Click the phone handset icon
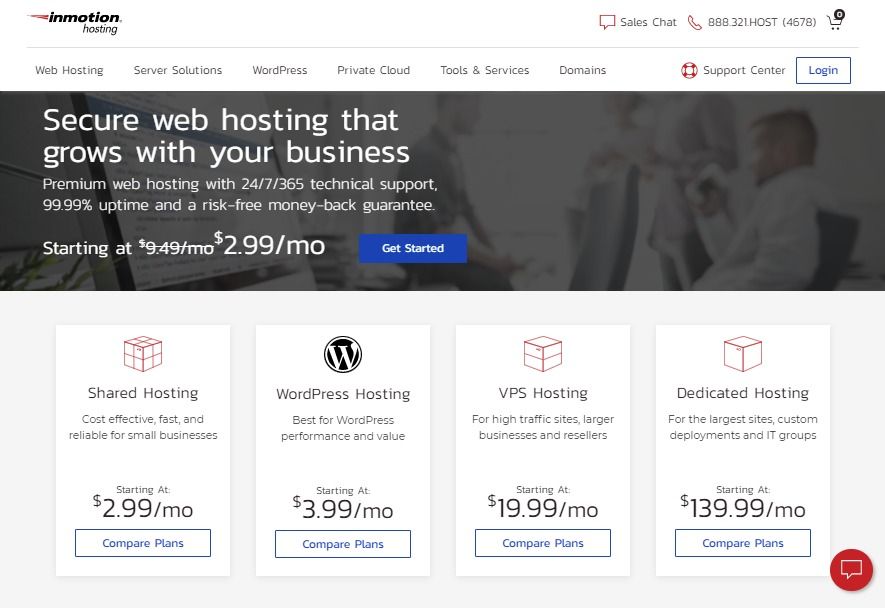 click(694, 23)
